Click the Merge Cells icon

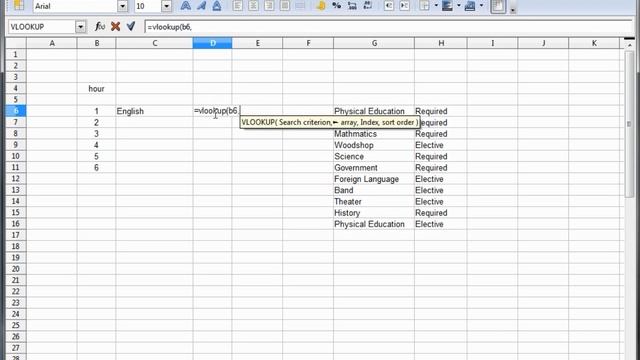click(300, 6)
